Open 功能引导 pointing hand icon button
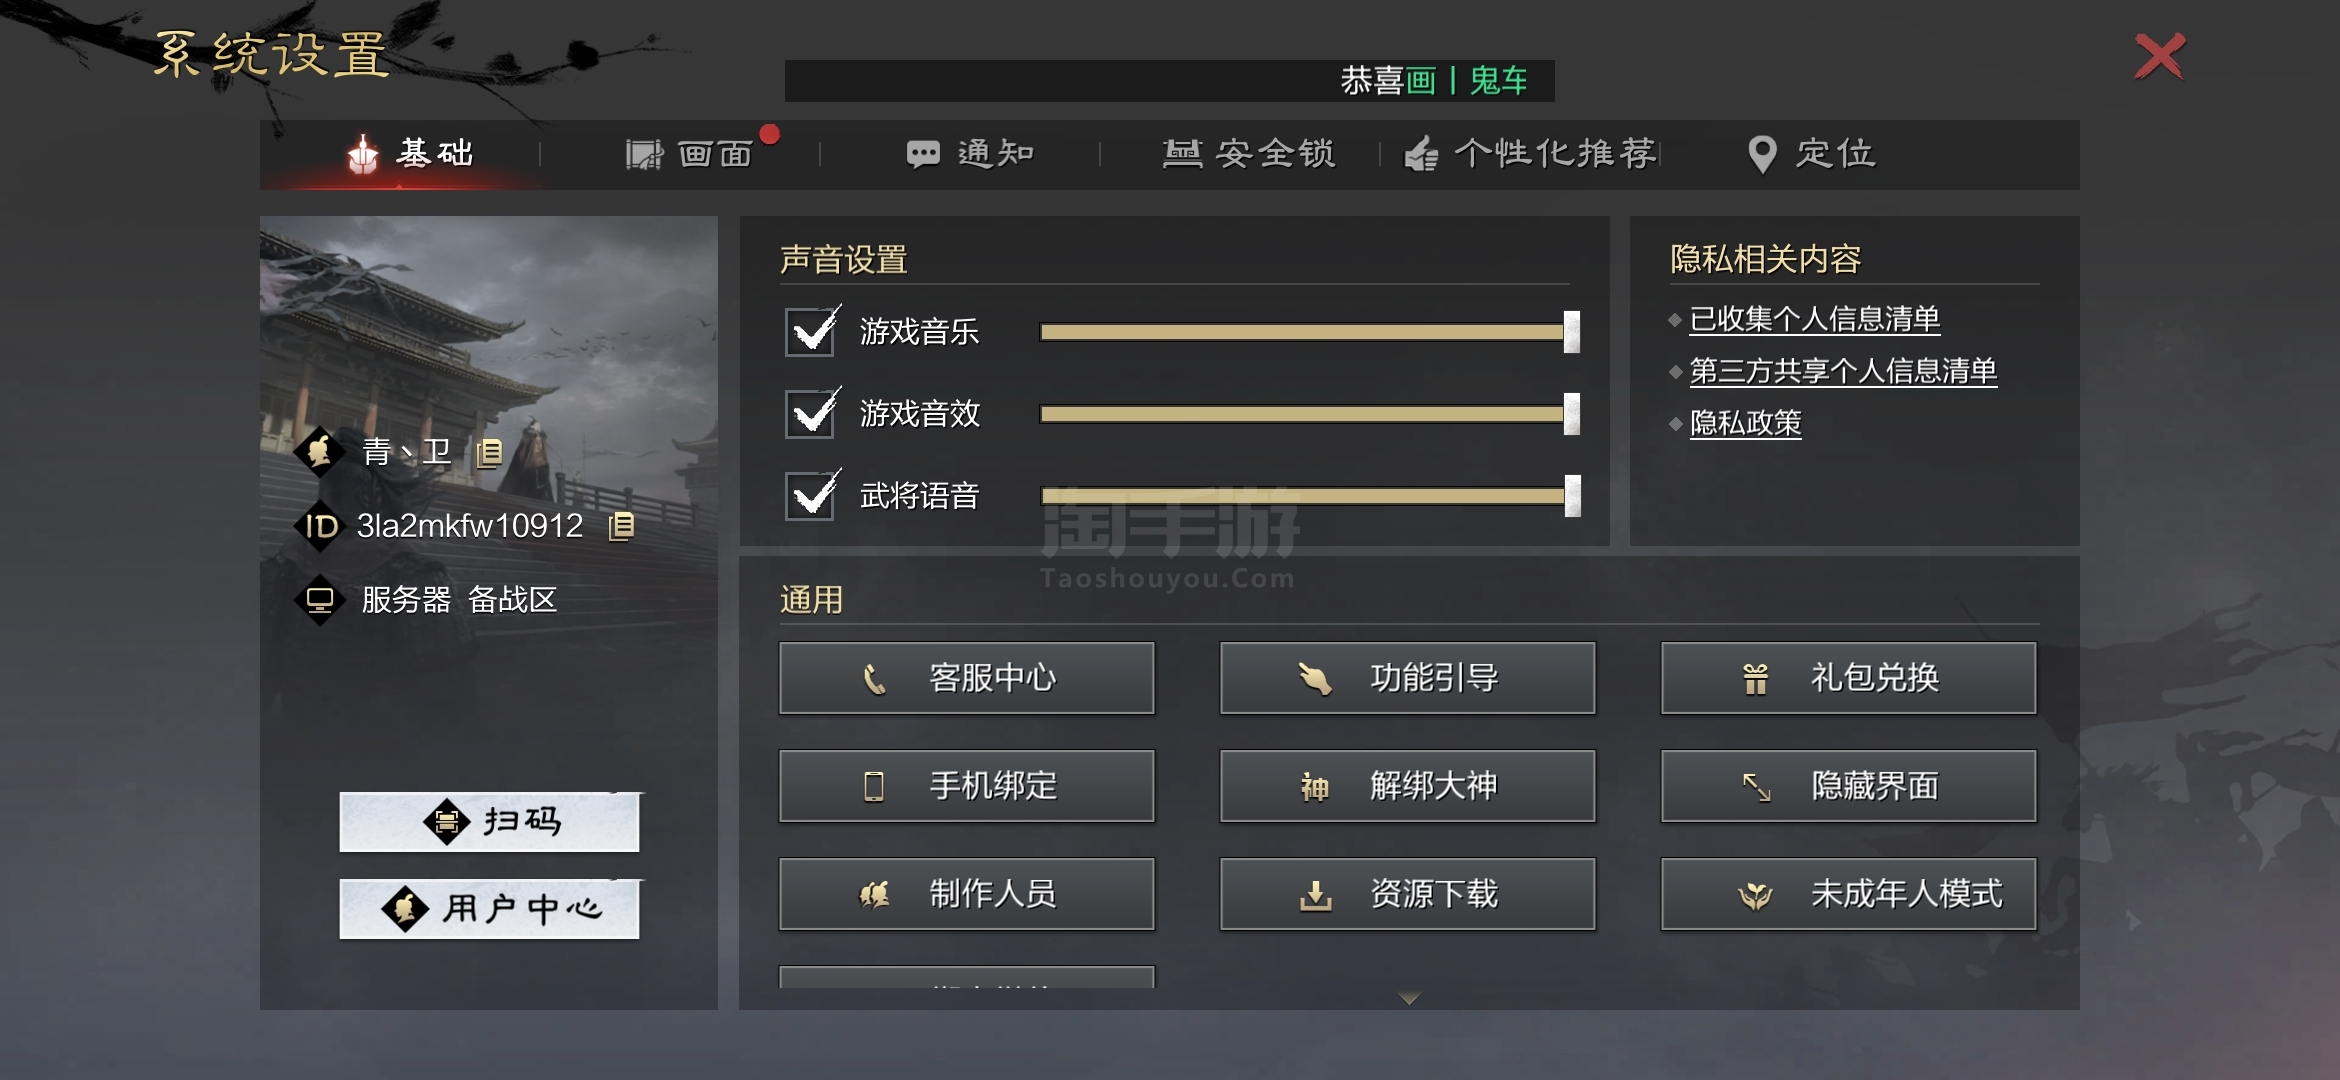This screenshot has width=2340, height=1080. [x=1407, y=678]
